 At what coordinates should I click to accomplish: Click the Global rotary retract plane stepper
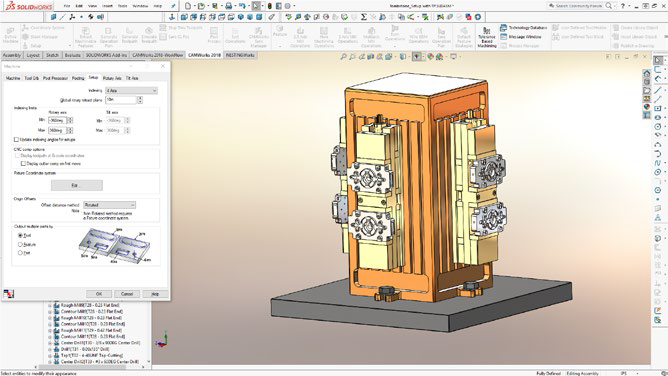[x=140, y=100]
